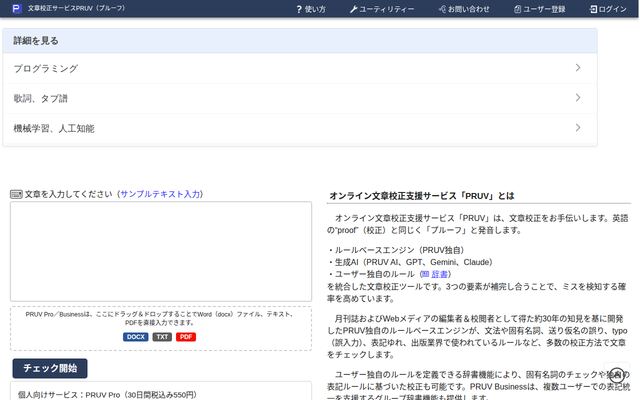Focus the main text input area
640x400 pixels.
coord(161,251)
